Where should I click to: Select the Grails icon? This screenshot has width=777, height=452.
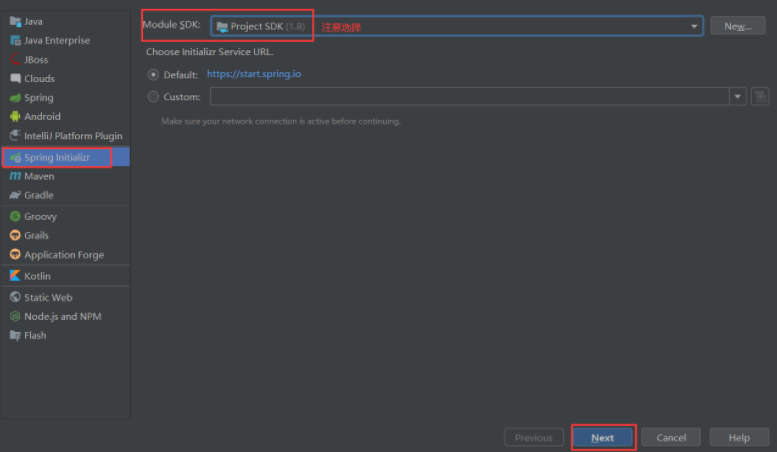click(x=15, y=235)
